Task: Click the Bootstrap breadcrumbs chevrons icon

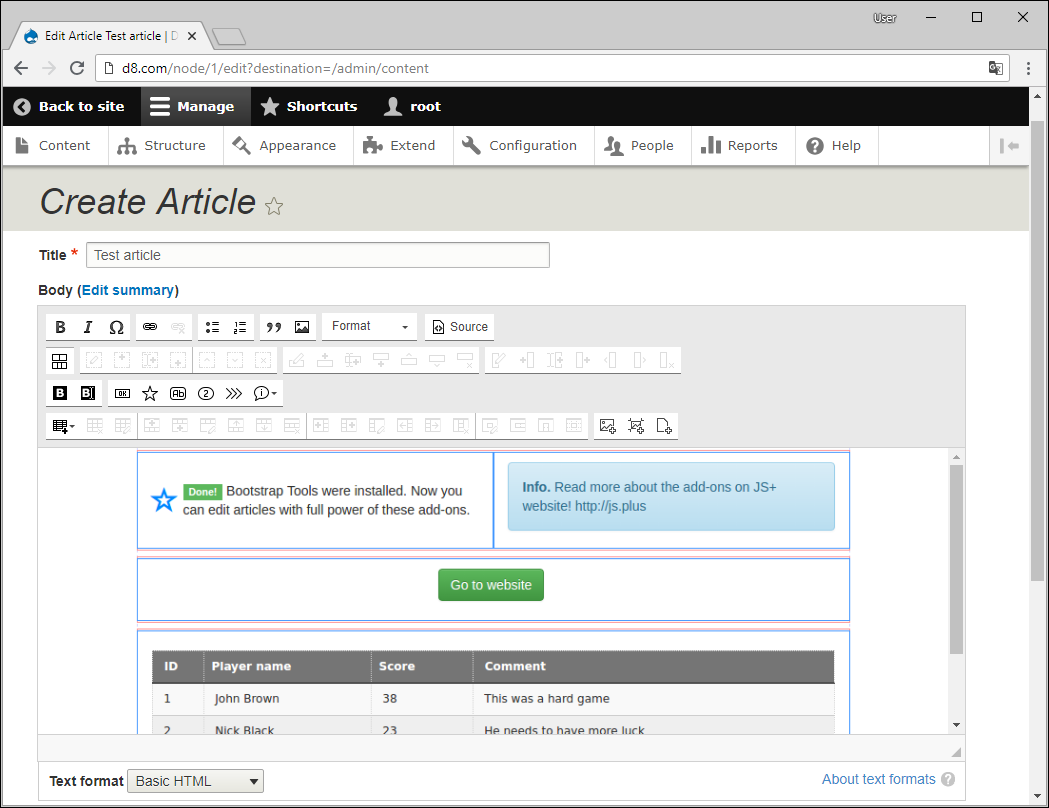Action: coord(234,393)
